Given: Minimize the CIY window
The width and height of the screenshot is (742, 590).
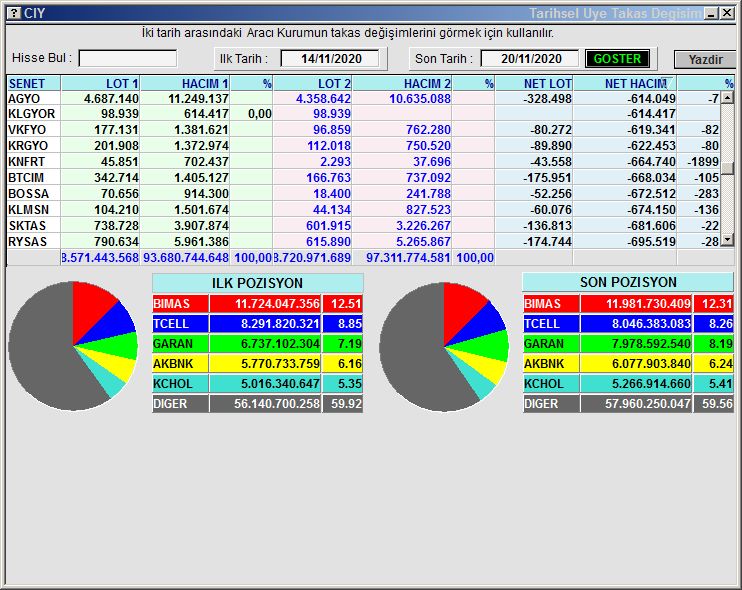Looking at the screenshot, I should tap(711, 13).
